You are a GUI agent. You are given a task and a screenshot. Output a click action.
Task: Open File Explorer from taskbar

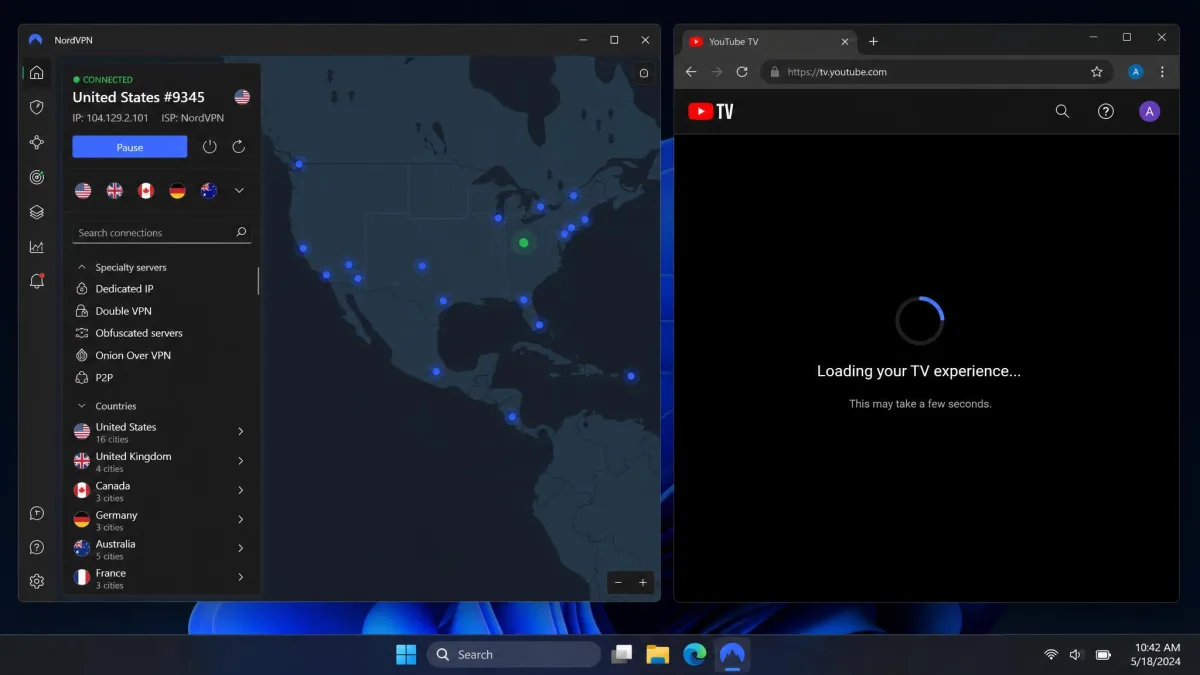tap(657, 654)
